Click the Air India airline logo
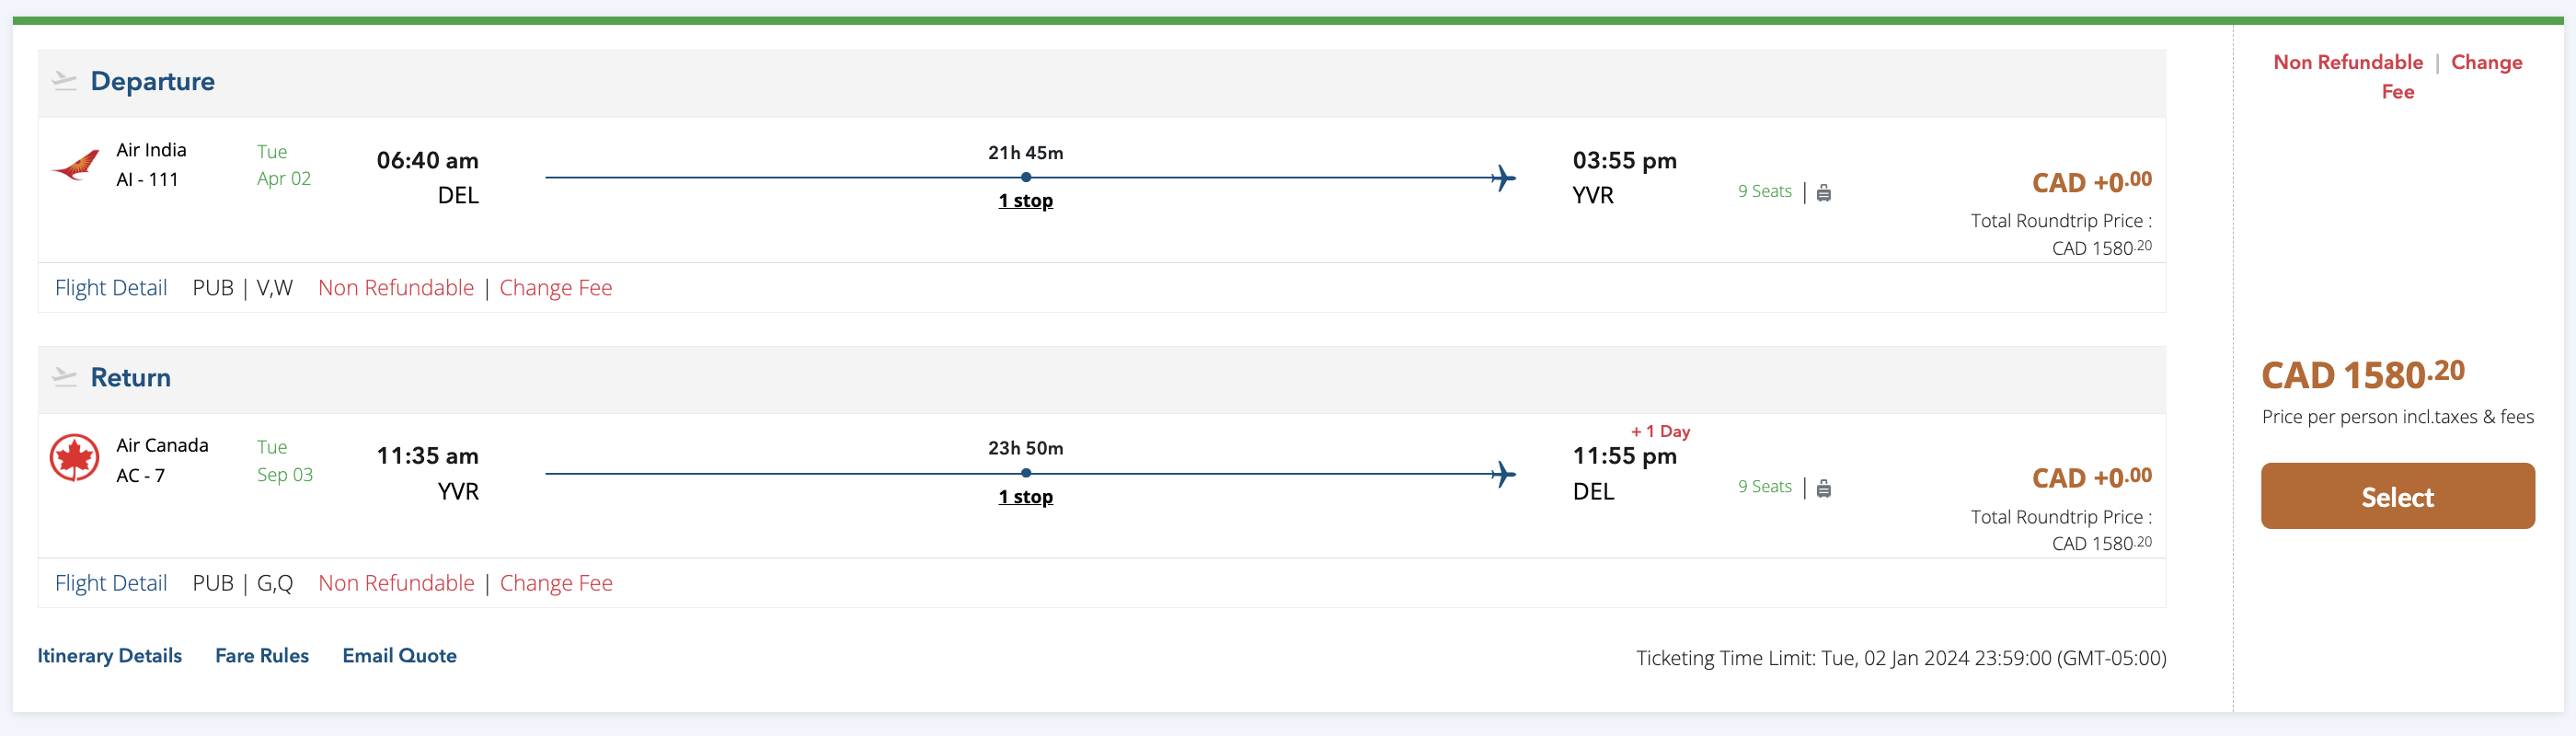2576x736 pixels. pyautogui.click(x=76, y=165)
